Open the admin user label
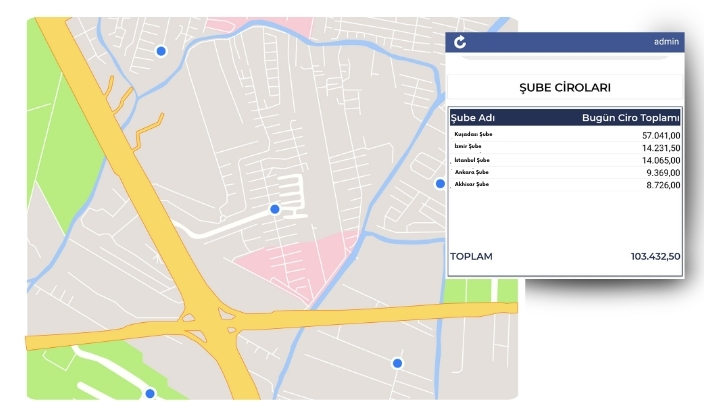This screenshot has height=417, width=704. 666,42
